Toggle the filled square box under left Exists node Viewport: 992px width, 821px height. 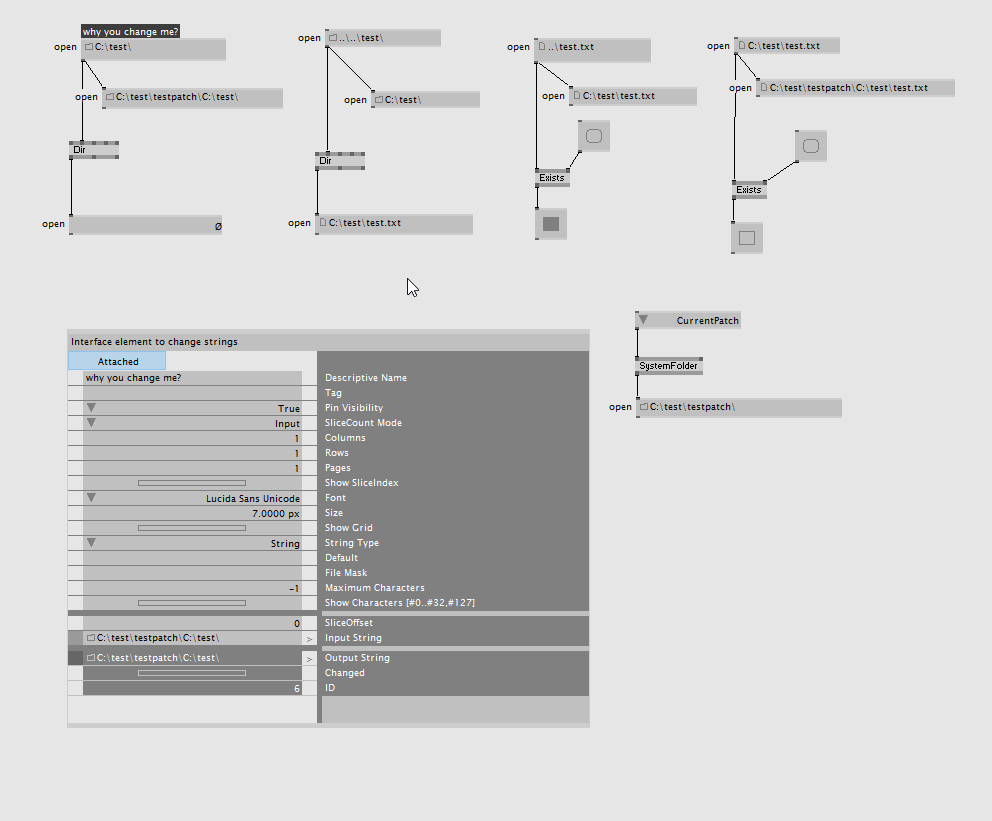pyautogui.click(x=551, y=224)
